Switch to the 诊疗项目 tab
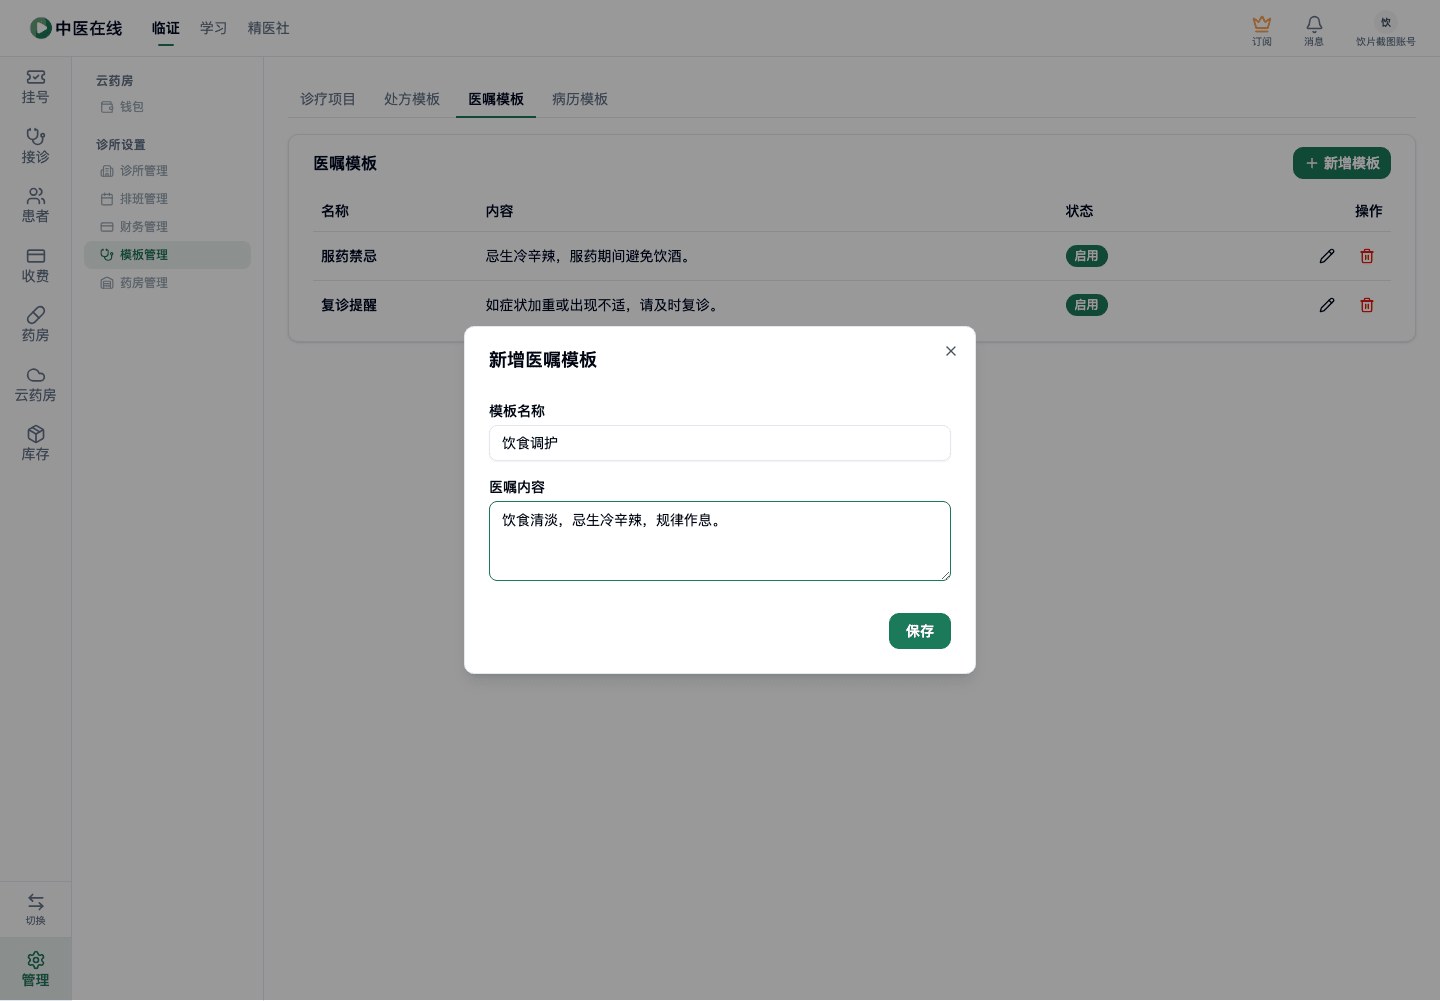 tap(328, 99)
